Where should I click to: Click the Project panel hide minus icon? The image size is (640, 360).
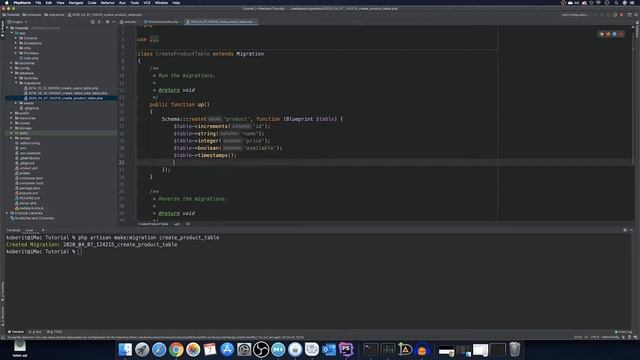click(x=114, y=22)
